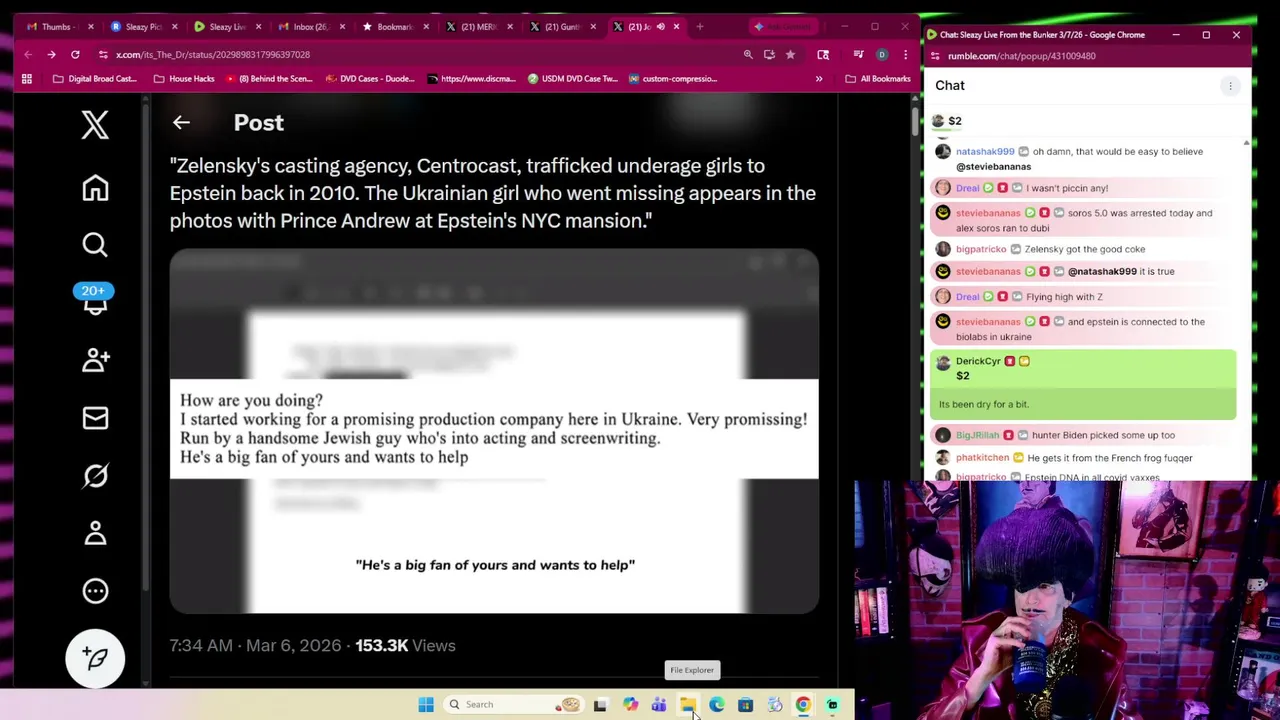Click Chrome's forward navigation arrow
This screenshot has width=1280, height=720.
51,55
